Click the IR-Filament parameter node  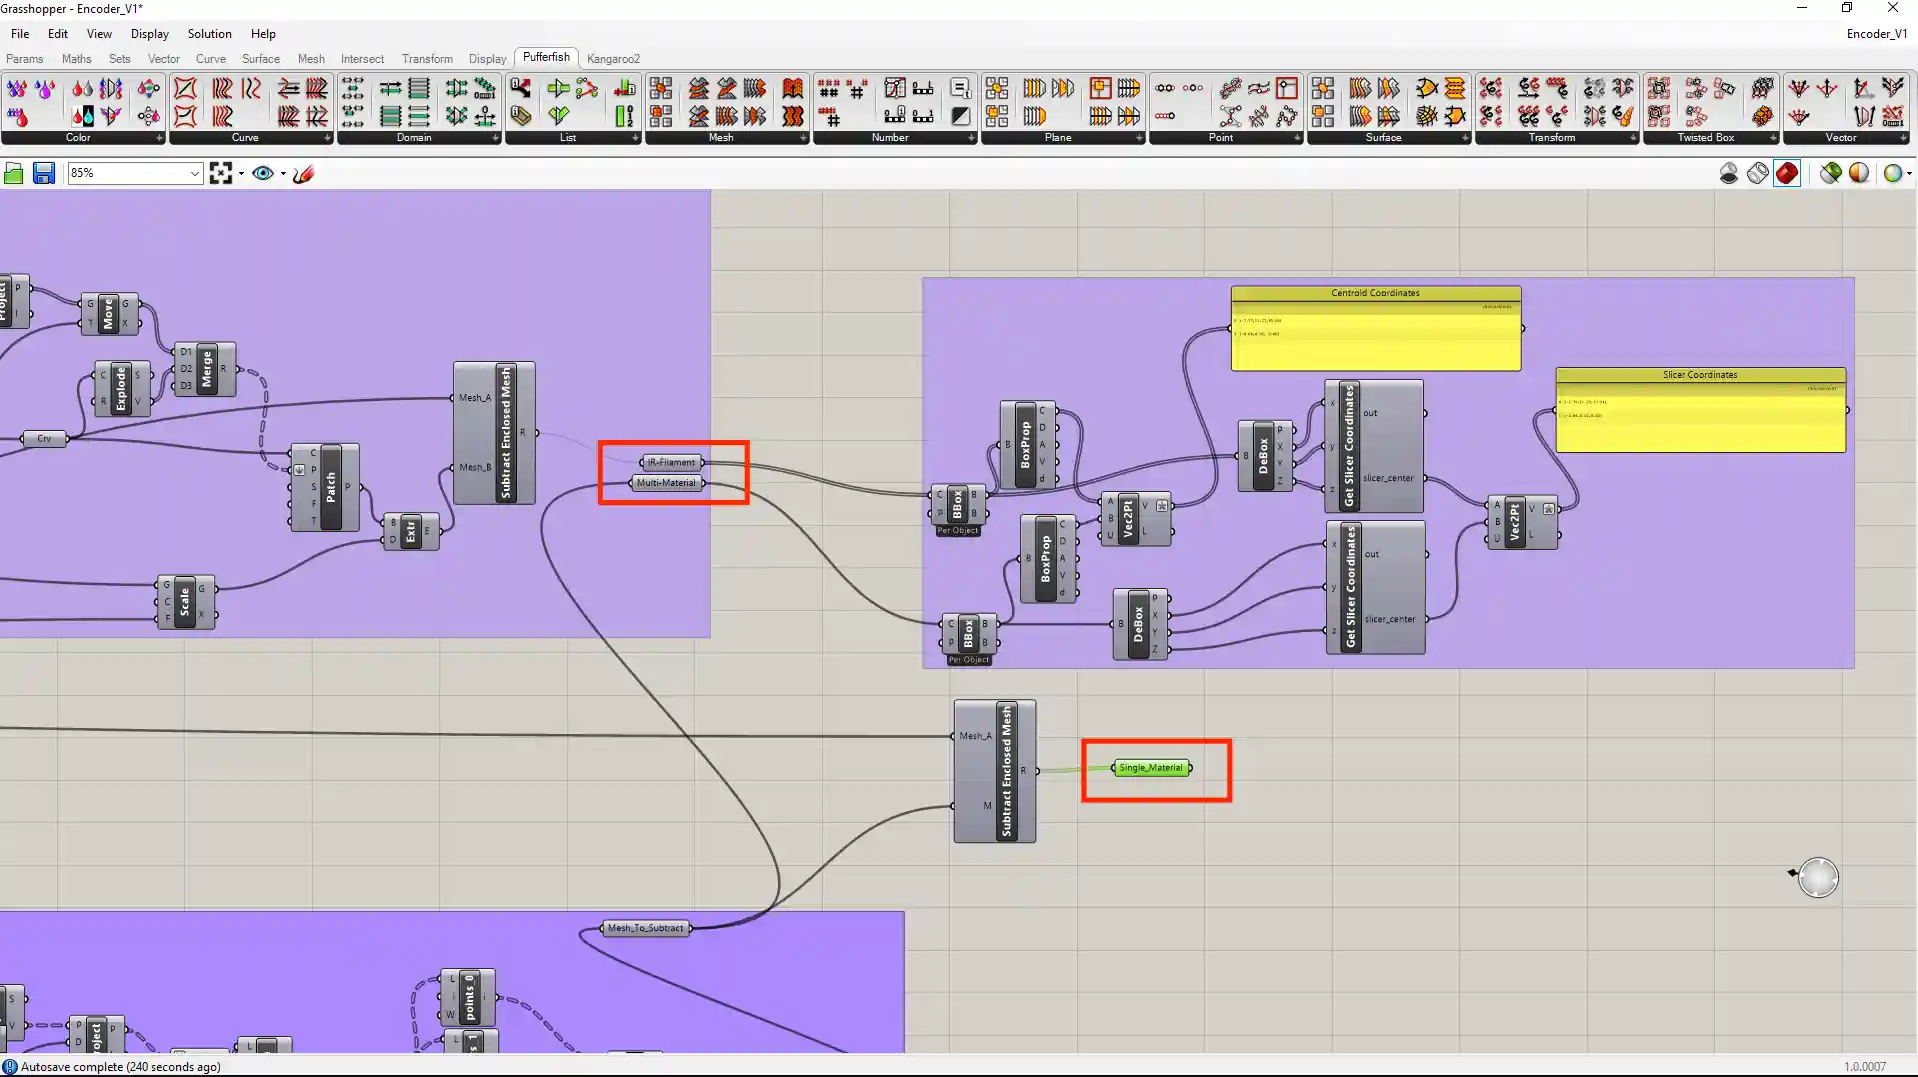tap(671, 462)
